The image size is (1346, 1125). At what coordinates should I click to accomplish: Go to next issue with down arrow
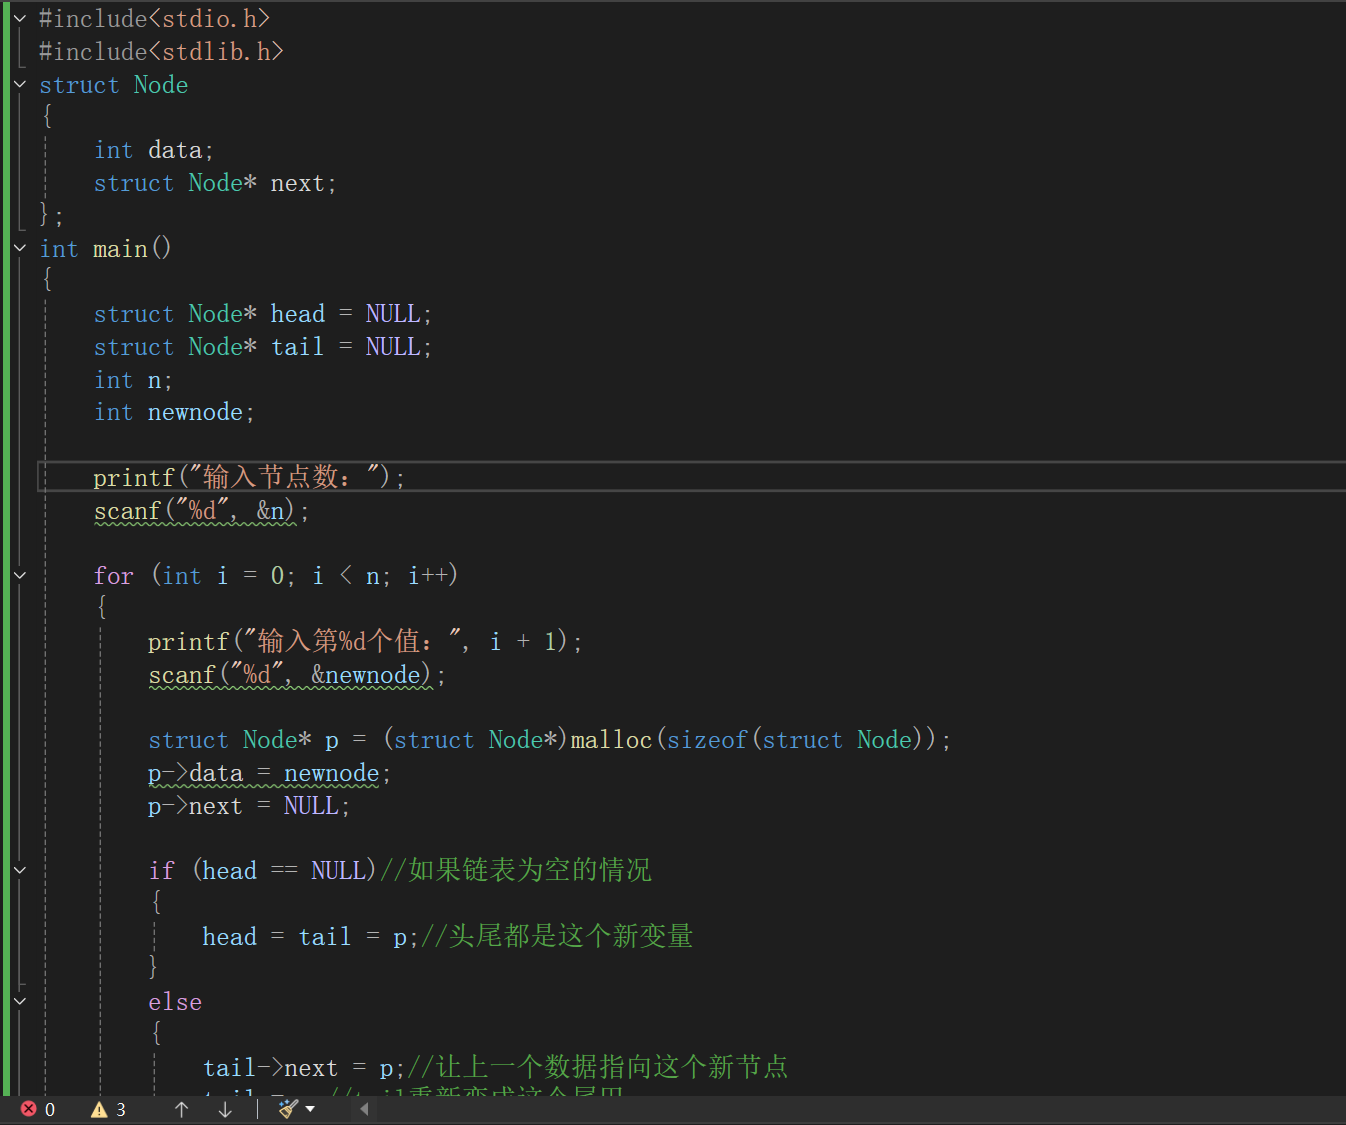pos(225,1109)
